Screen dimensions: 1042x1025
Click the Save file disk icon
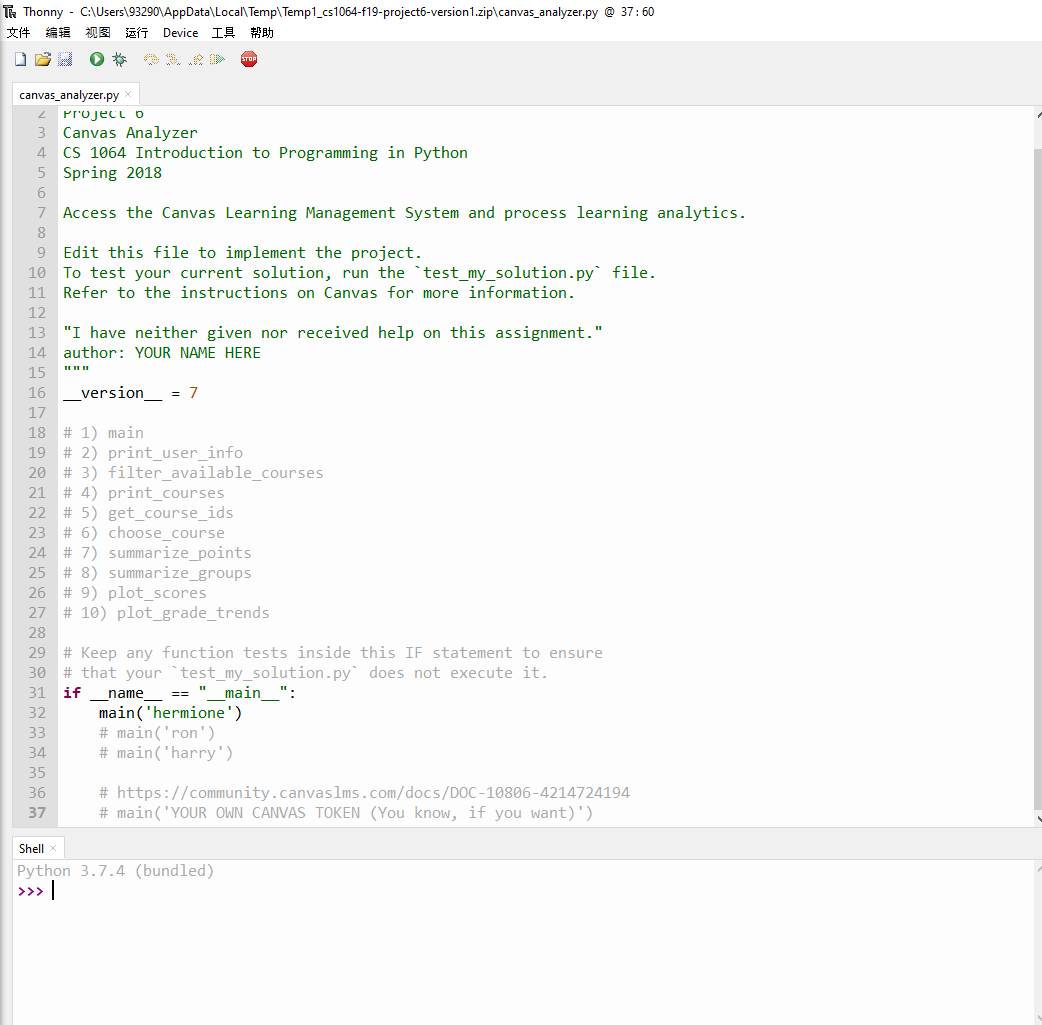[65, 59]
